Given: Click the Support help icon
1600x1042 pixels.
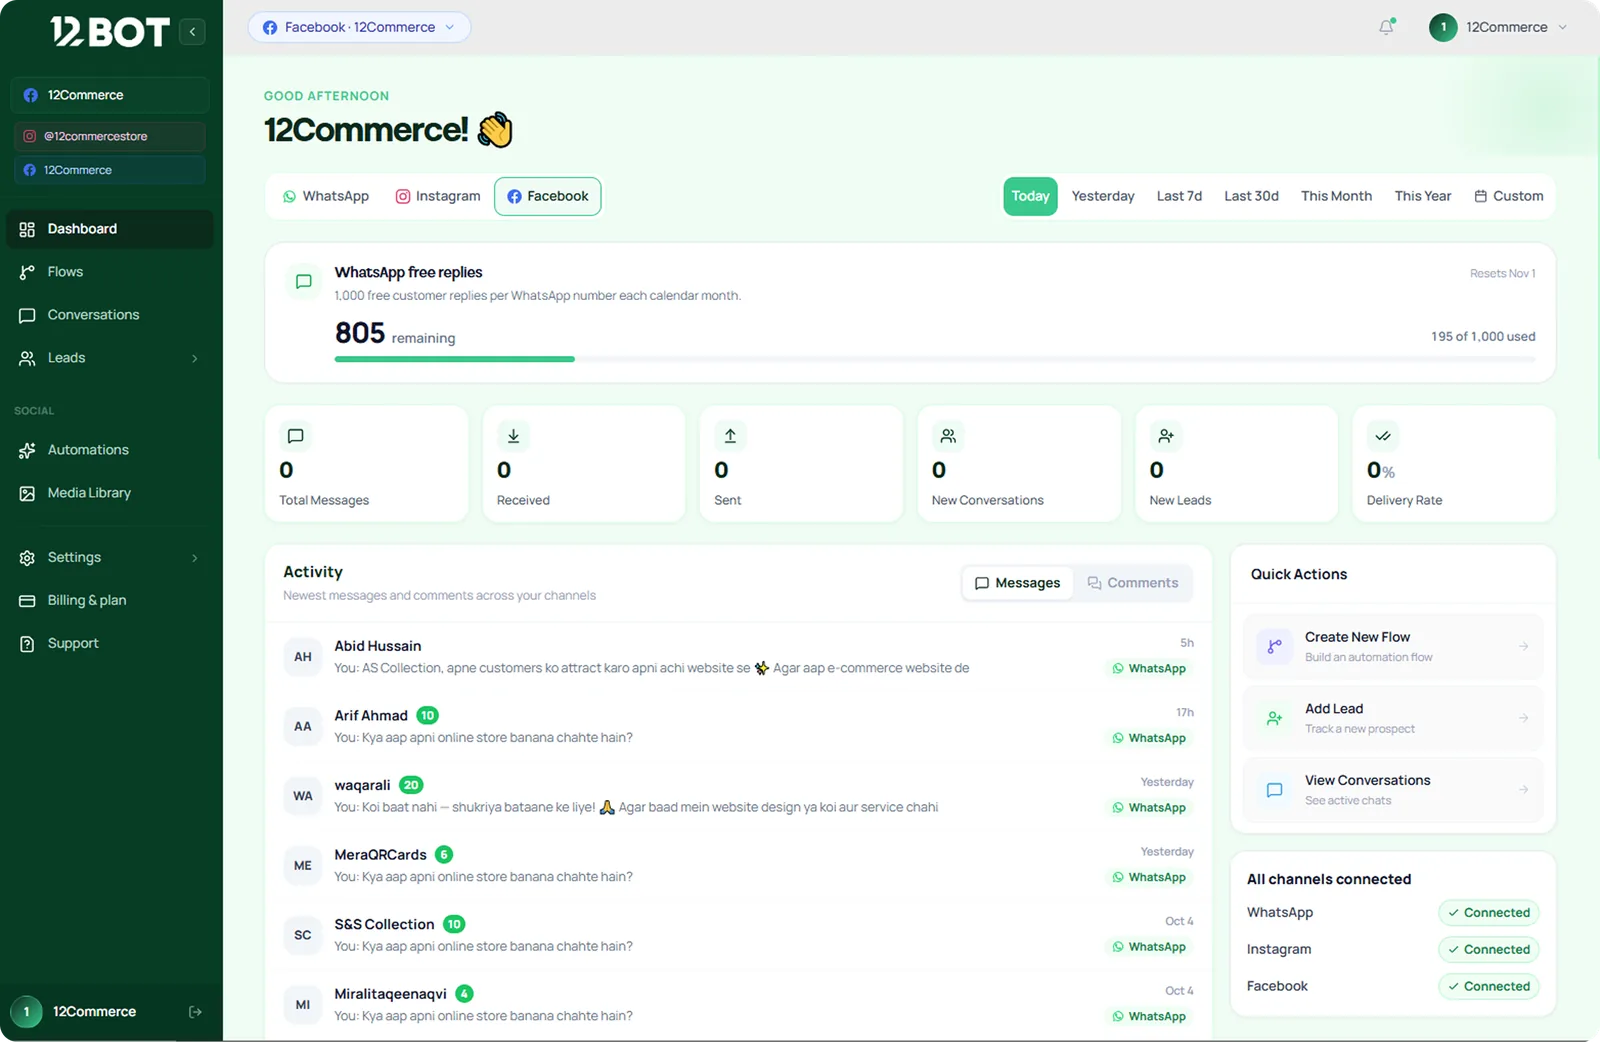Looking at the screenshot, I should [27, 644].
